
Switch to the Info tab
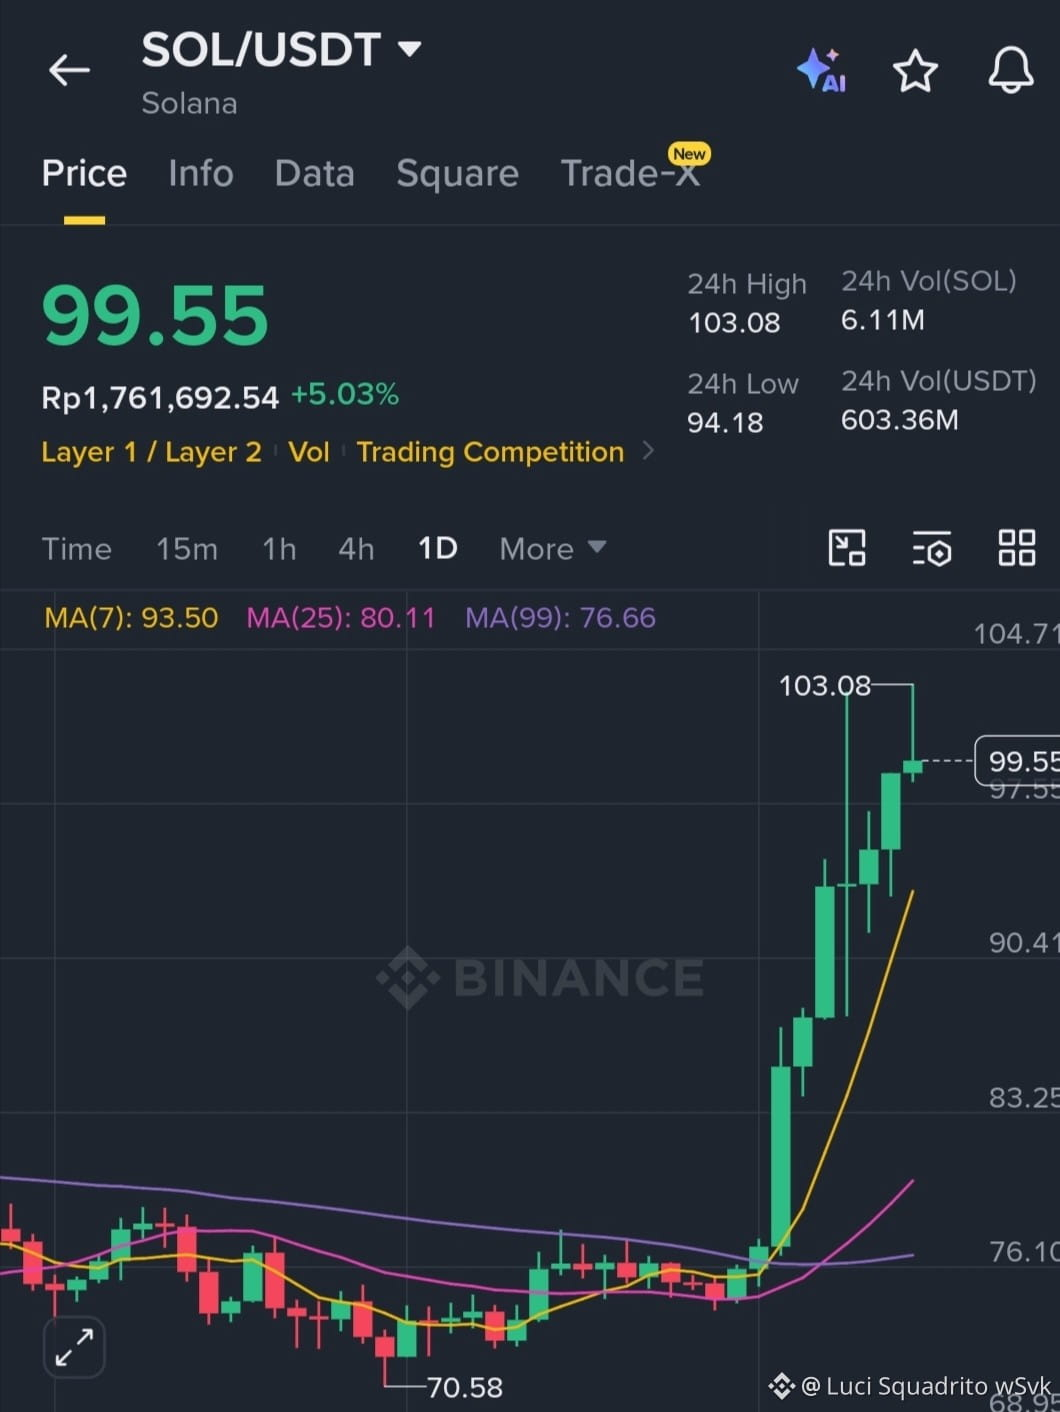click(x=201, y=174)
